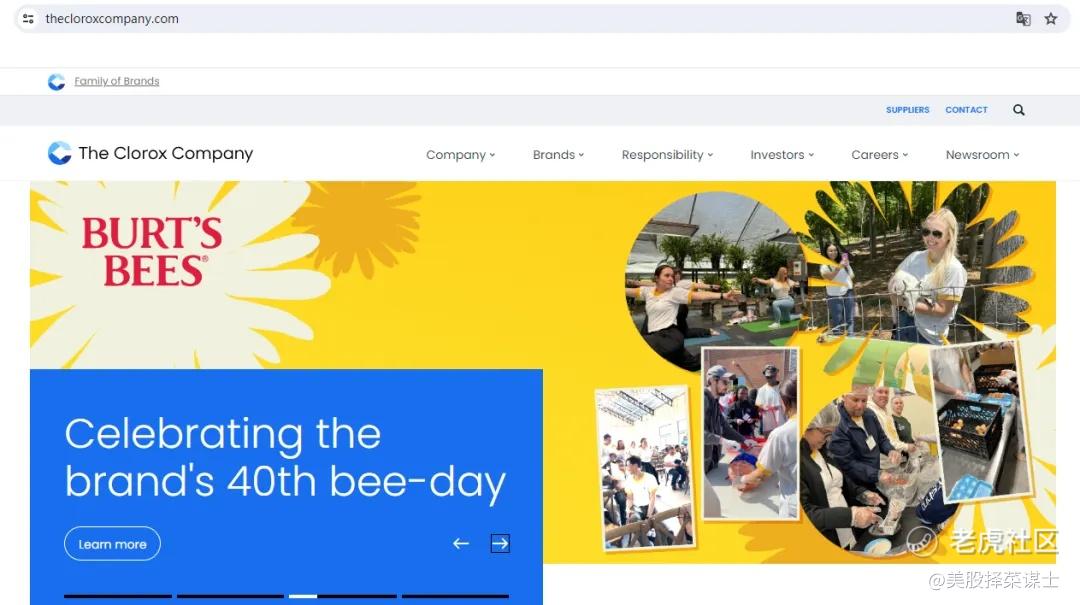Screen dimensions: 1080x605
Task: Open the site search magnifier icon
Action: tap(1019, 110)
